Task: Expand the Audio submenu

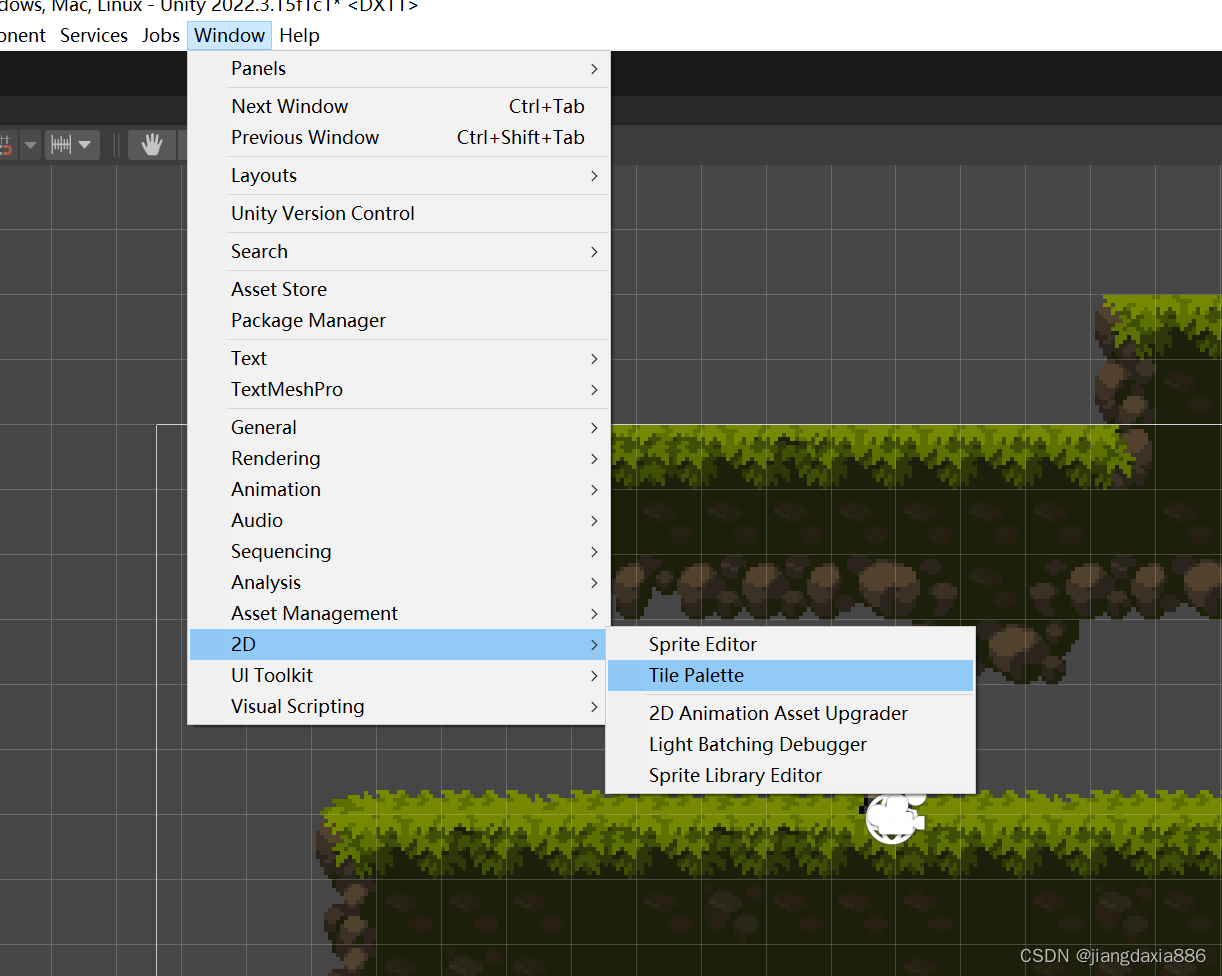Action: coord(399,520)
